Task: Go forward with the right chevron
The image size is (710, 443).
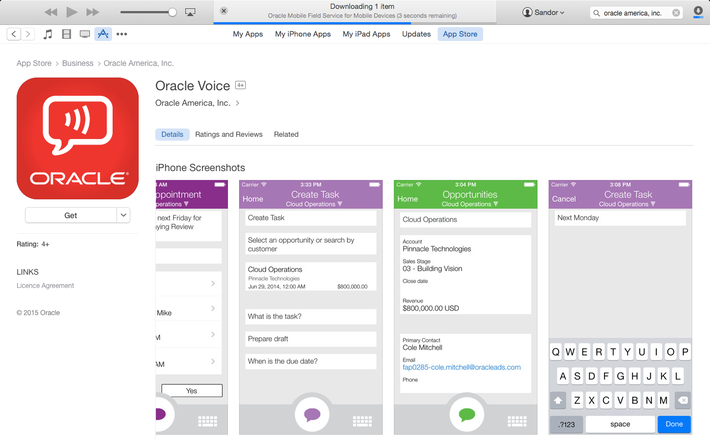Action: pyautogui.click(x=28, y=34)
